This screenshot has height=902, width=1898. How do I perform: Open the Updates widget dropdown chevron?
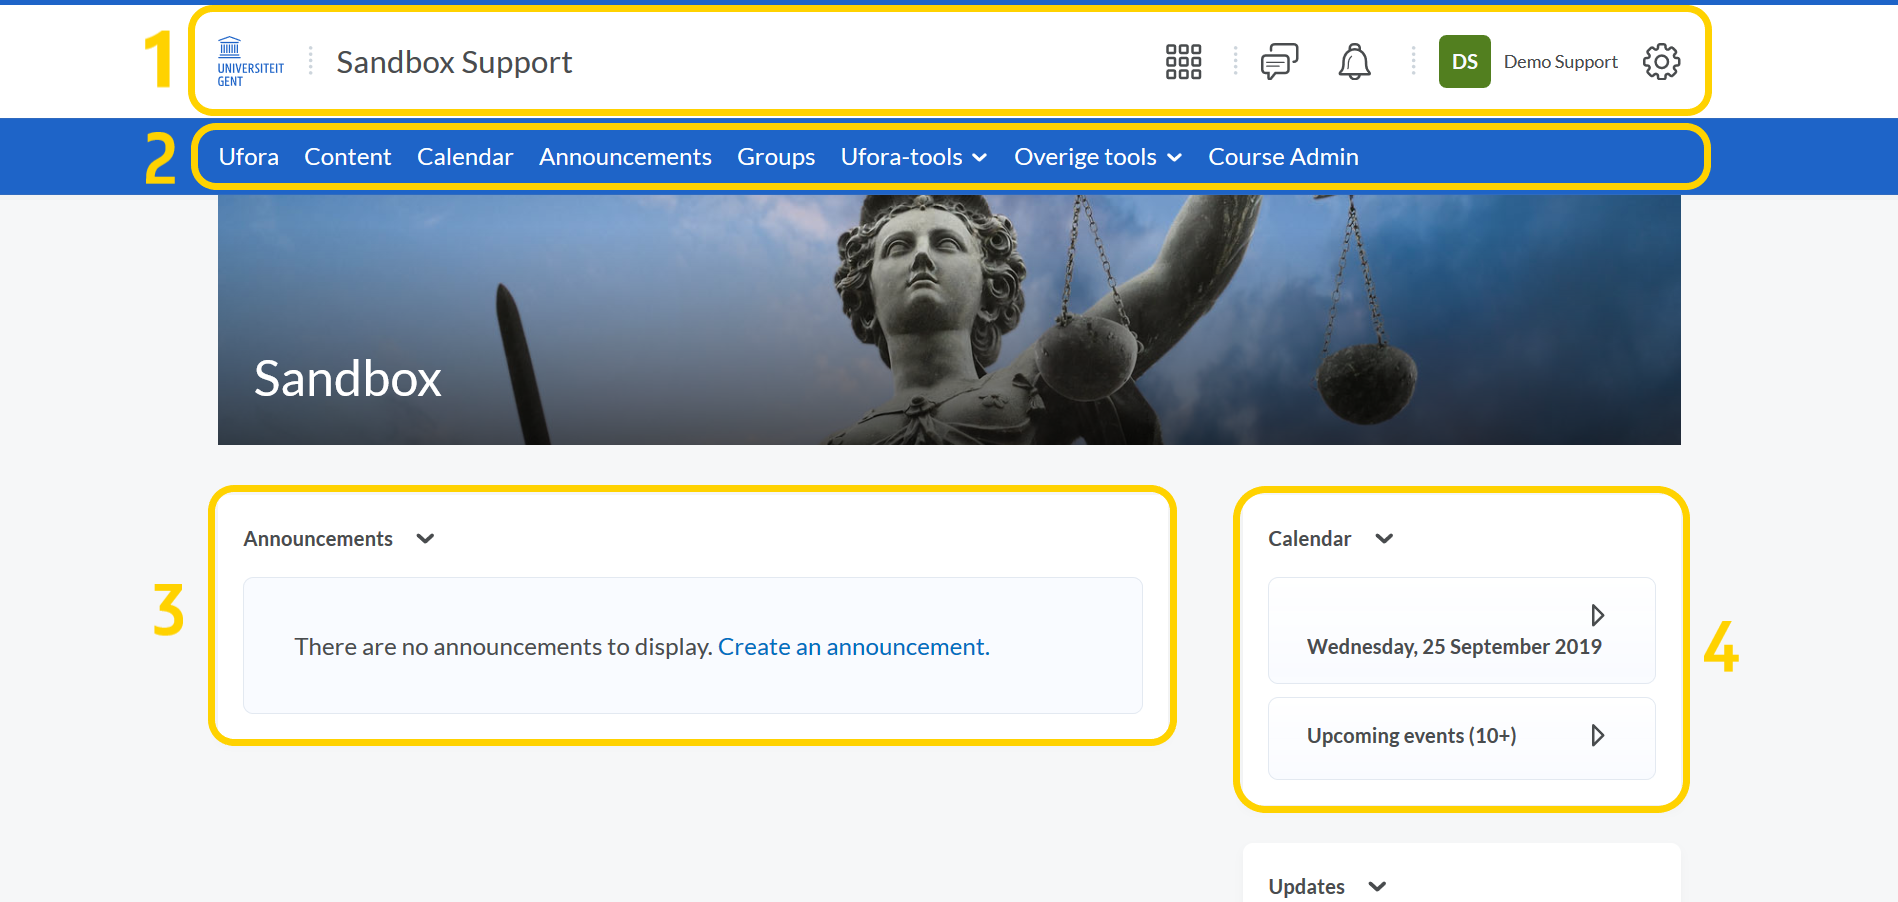click(1377, 887)
